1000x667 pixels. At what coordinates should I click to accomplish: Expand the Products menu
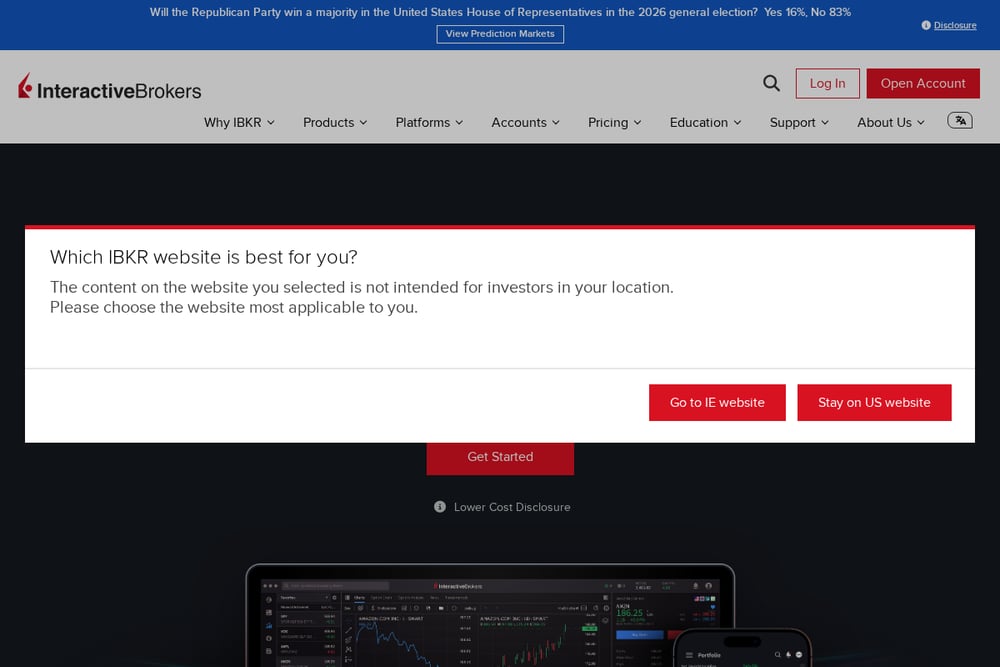click(335, 122)
